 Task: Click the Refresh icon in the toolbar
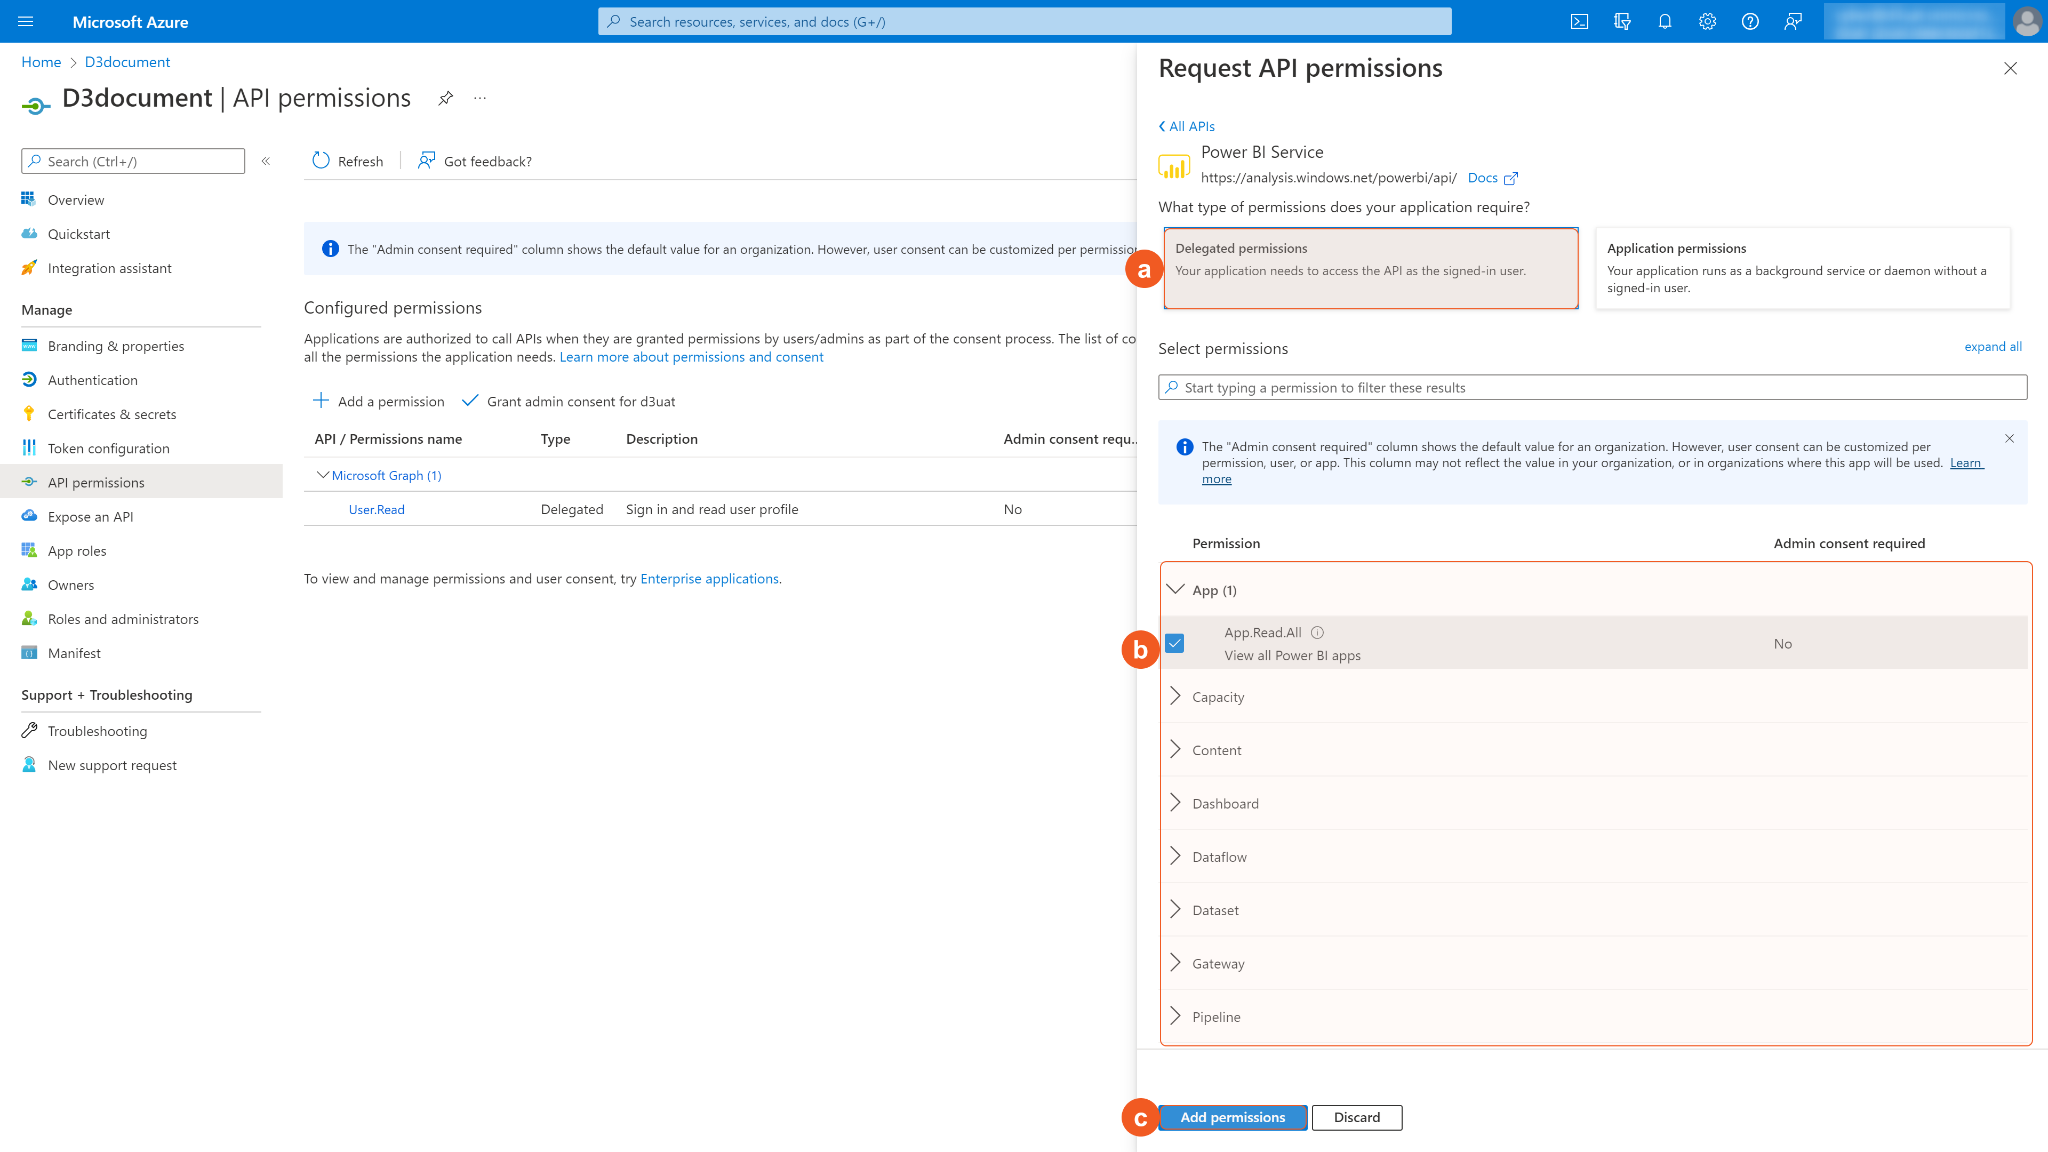(x=321, y=161)
